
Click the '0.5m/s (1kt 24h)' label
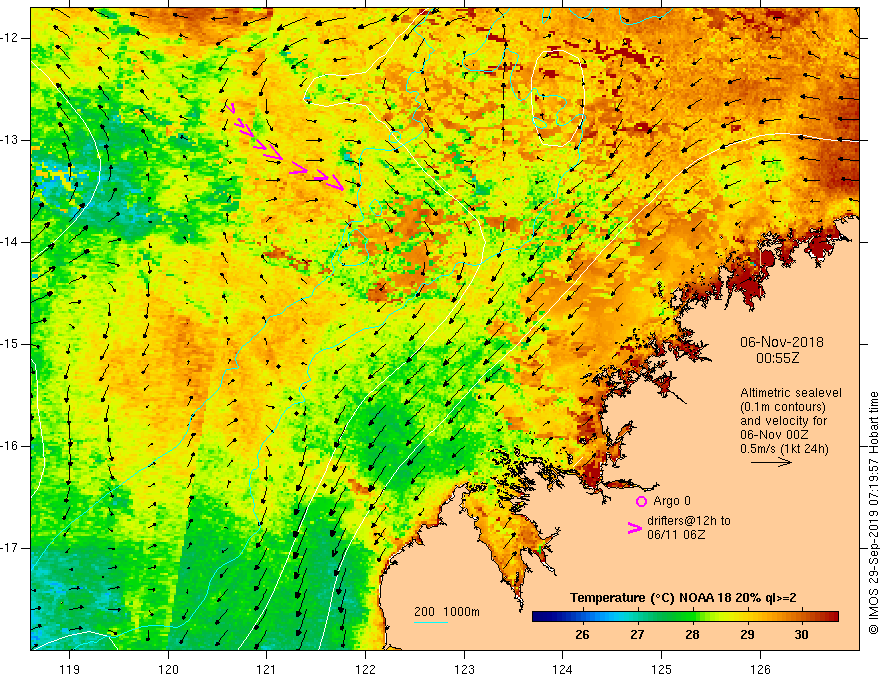[x=784, y=449]
